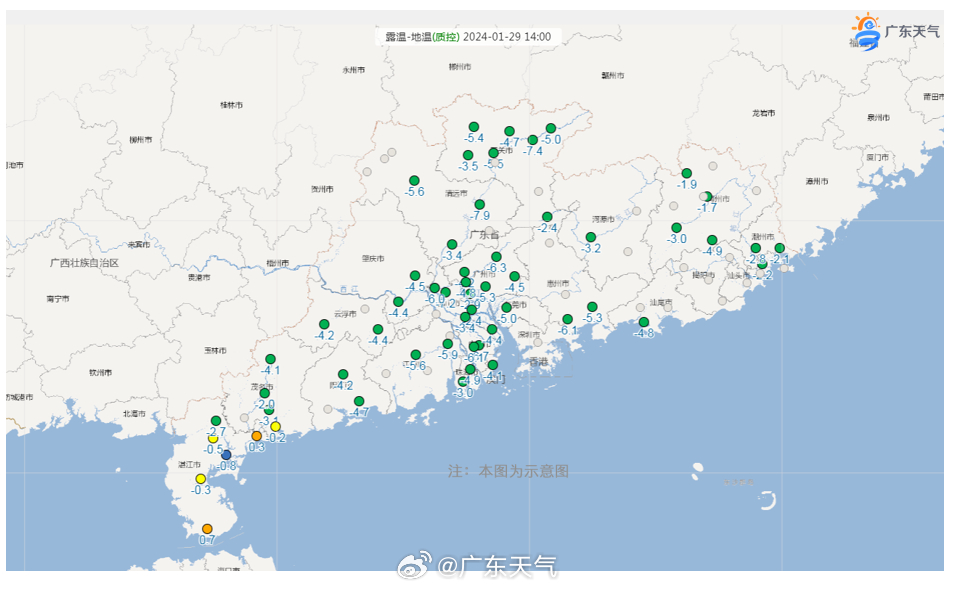Select the green dot above the -6.1 reading
The image size is (958, 589).
[x=568, y=319]
